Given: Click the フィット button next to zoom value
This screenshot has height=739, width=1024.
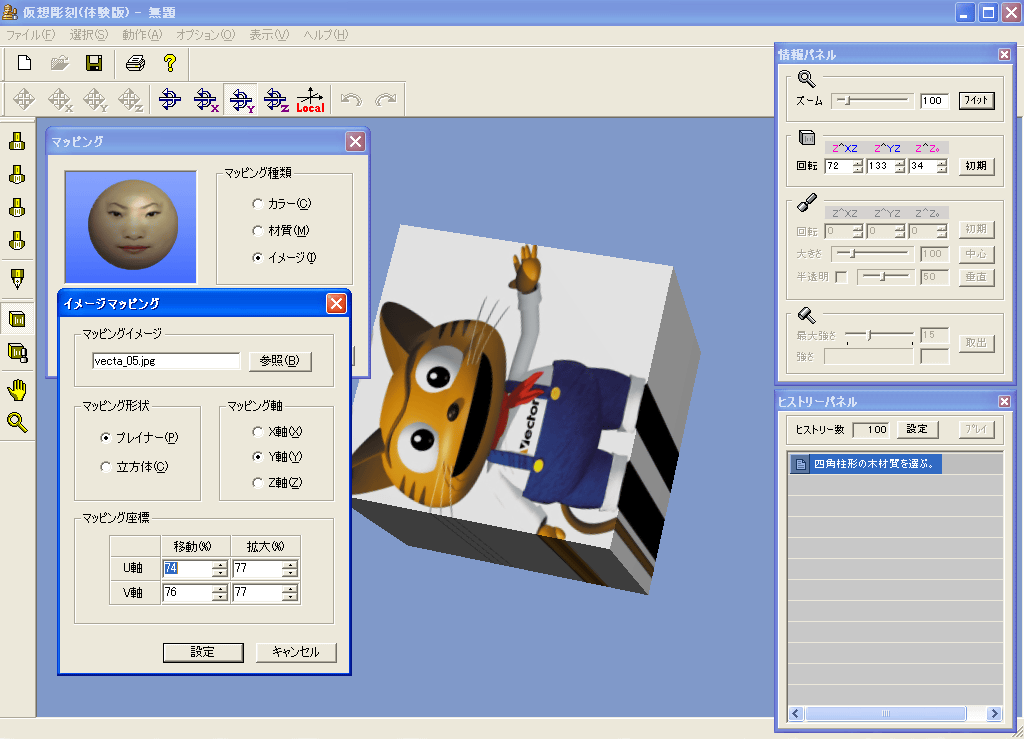Looking at the screenshot, I should coord(976,101).
